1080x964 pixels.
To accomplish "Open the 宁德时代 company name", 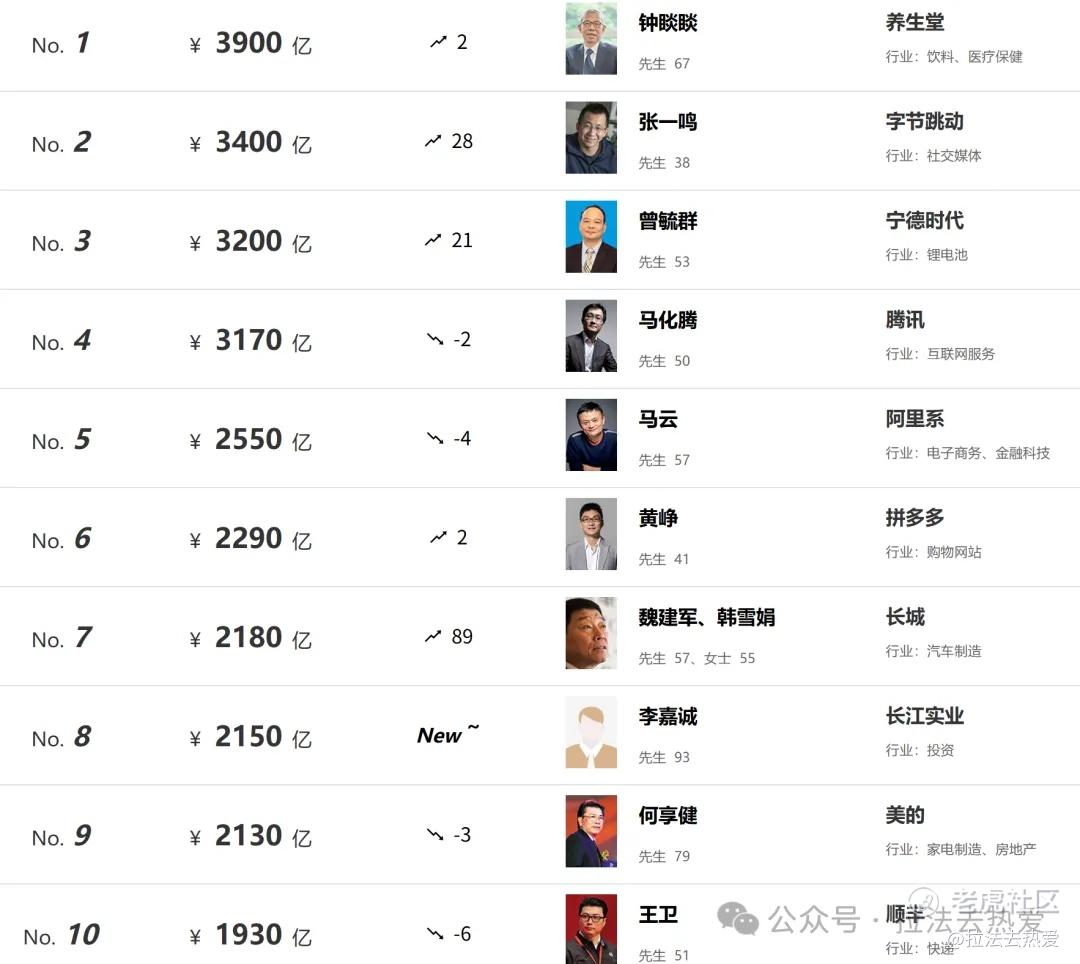I will [x=924, y=221].
